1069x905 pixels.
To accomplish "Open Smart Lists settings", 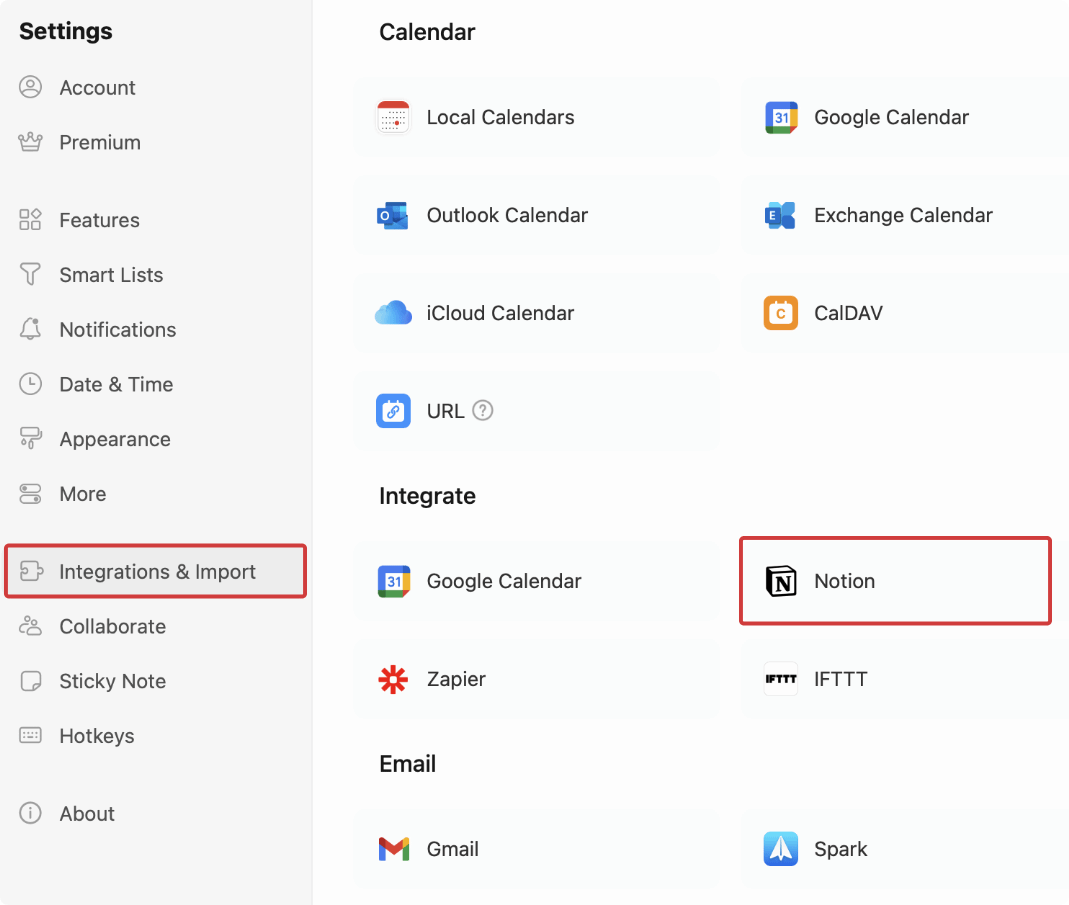I will pos(110,275).
